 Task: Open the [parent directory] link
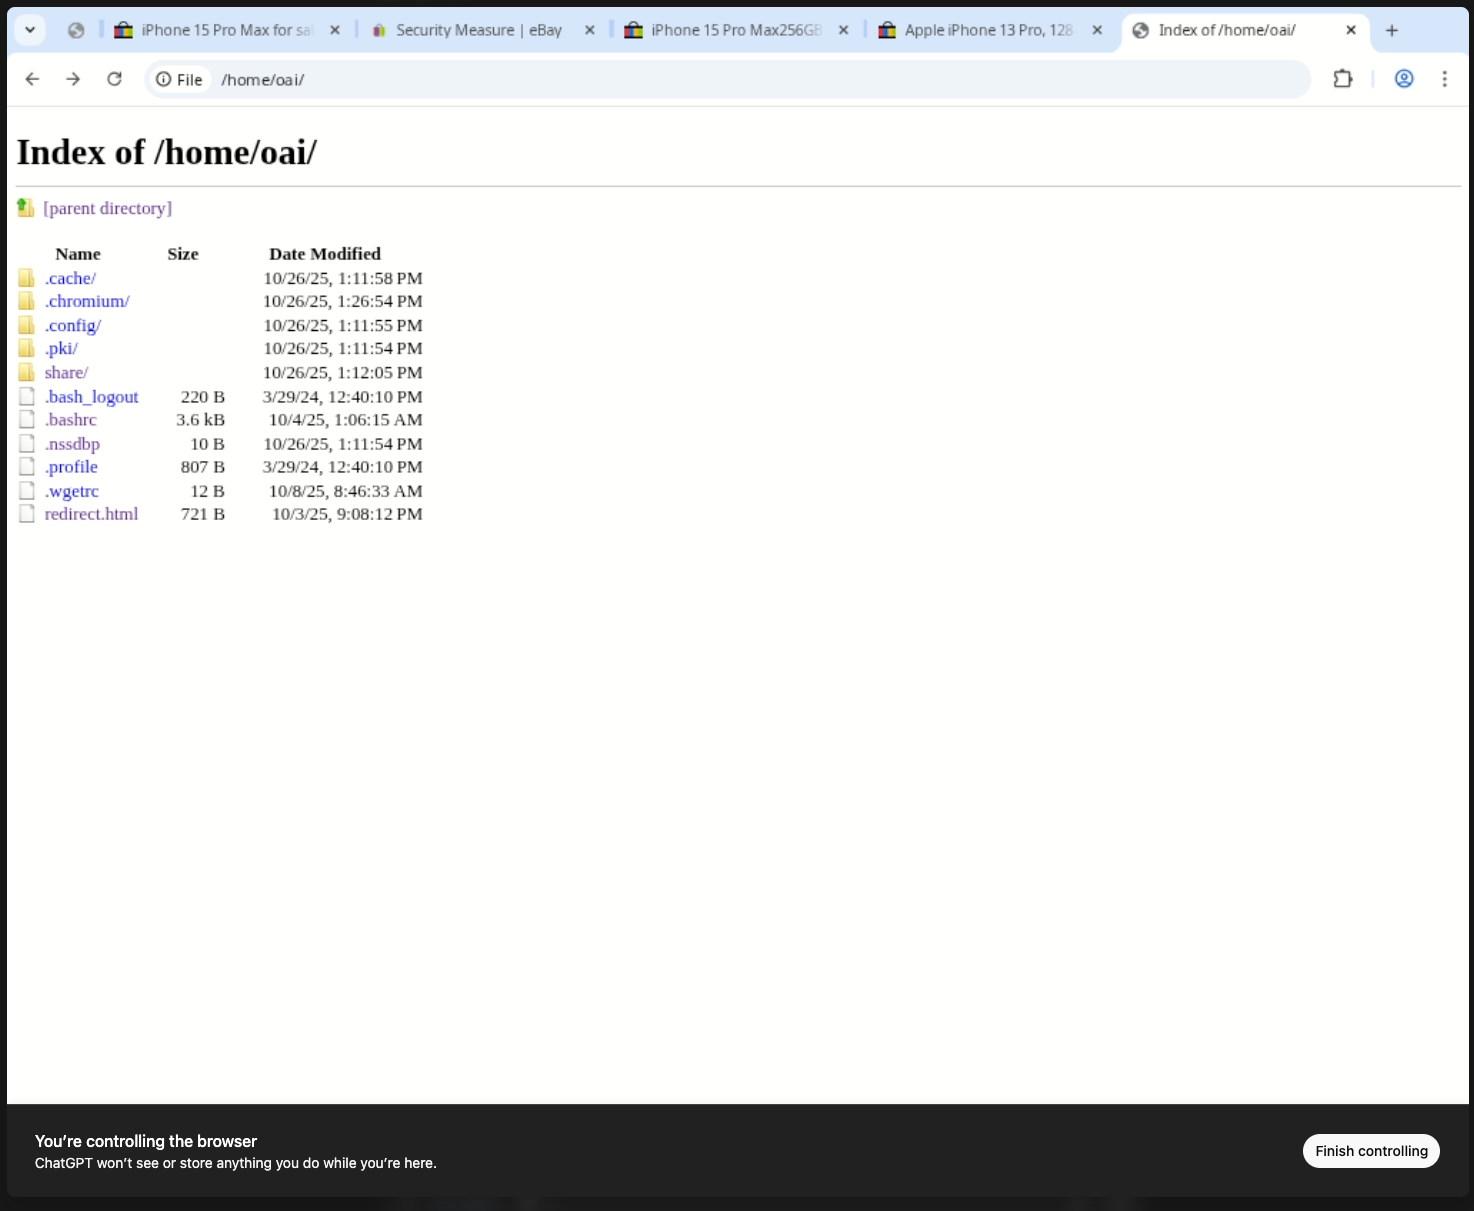click(107, 207)
